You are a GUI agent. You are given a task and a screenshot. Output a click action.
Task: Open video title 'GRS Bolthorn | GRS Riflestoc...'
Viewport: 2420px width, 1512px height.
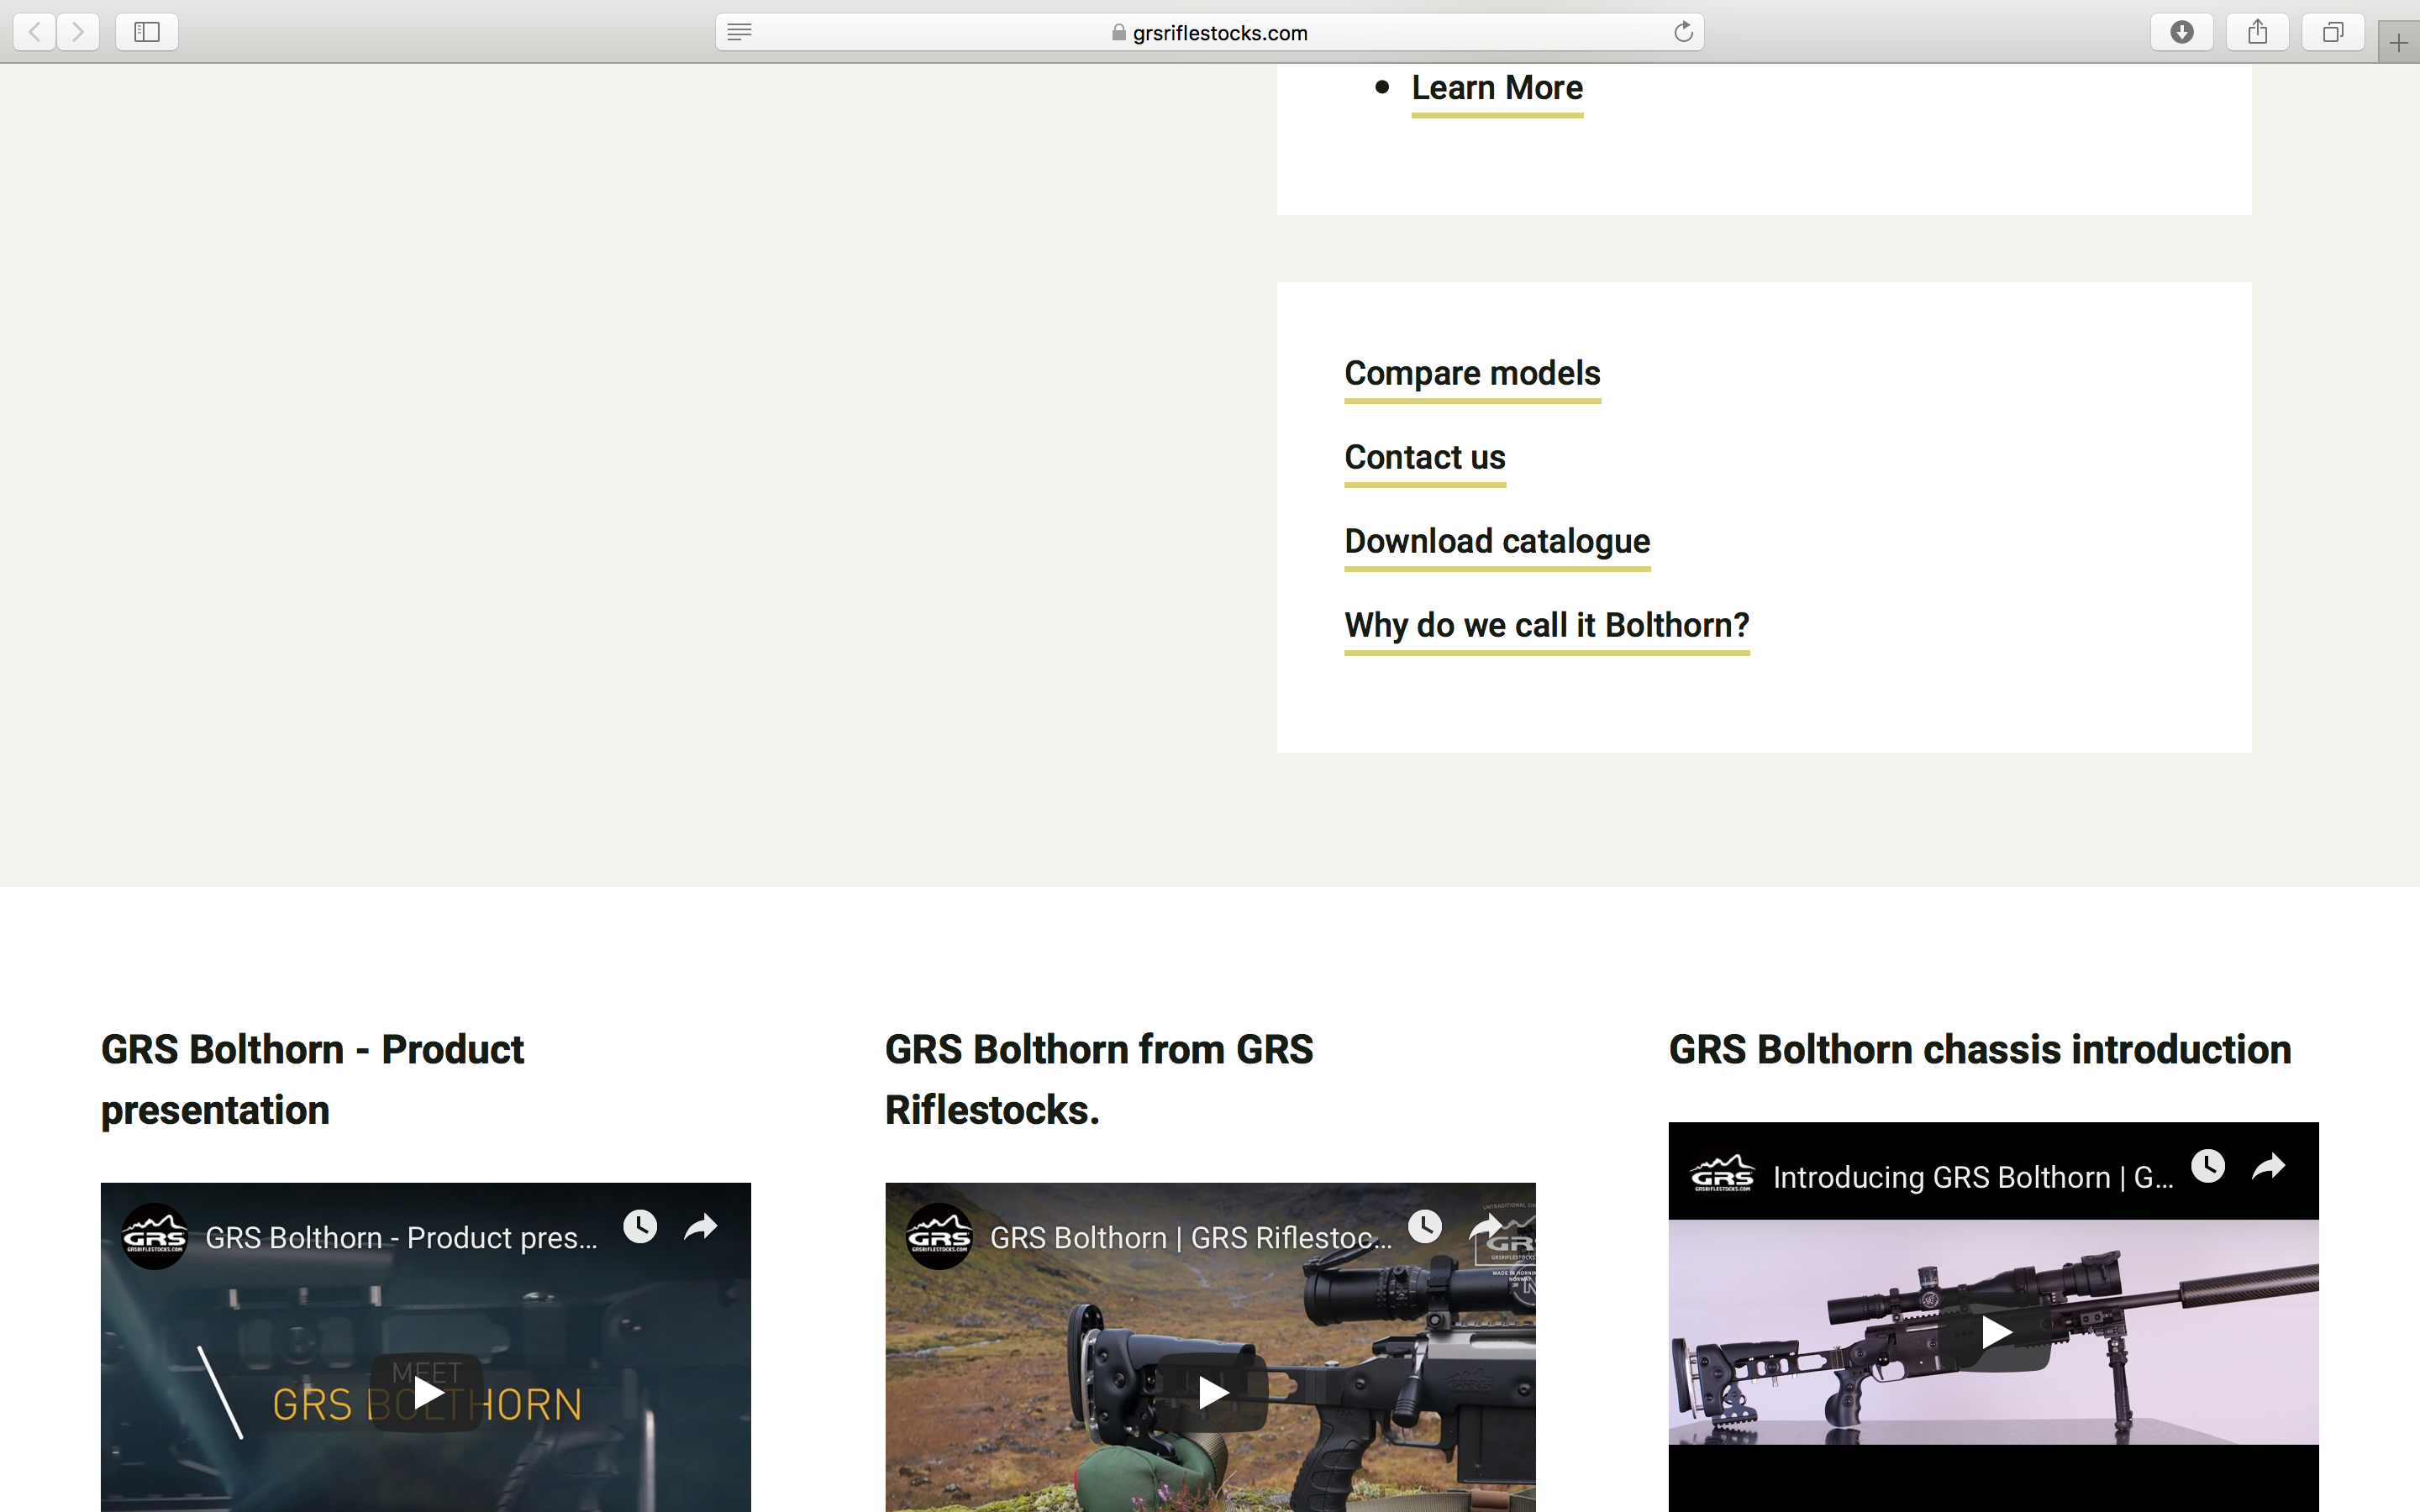click(1191, 1238)
